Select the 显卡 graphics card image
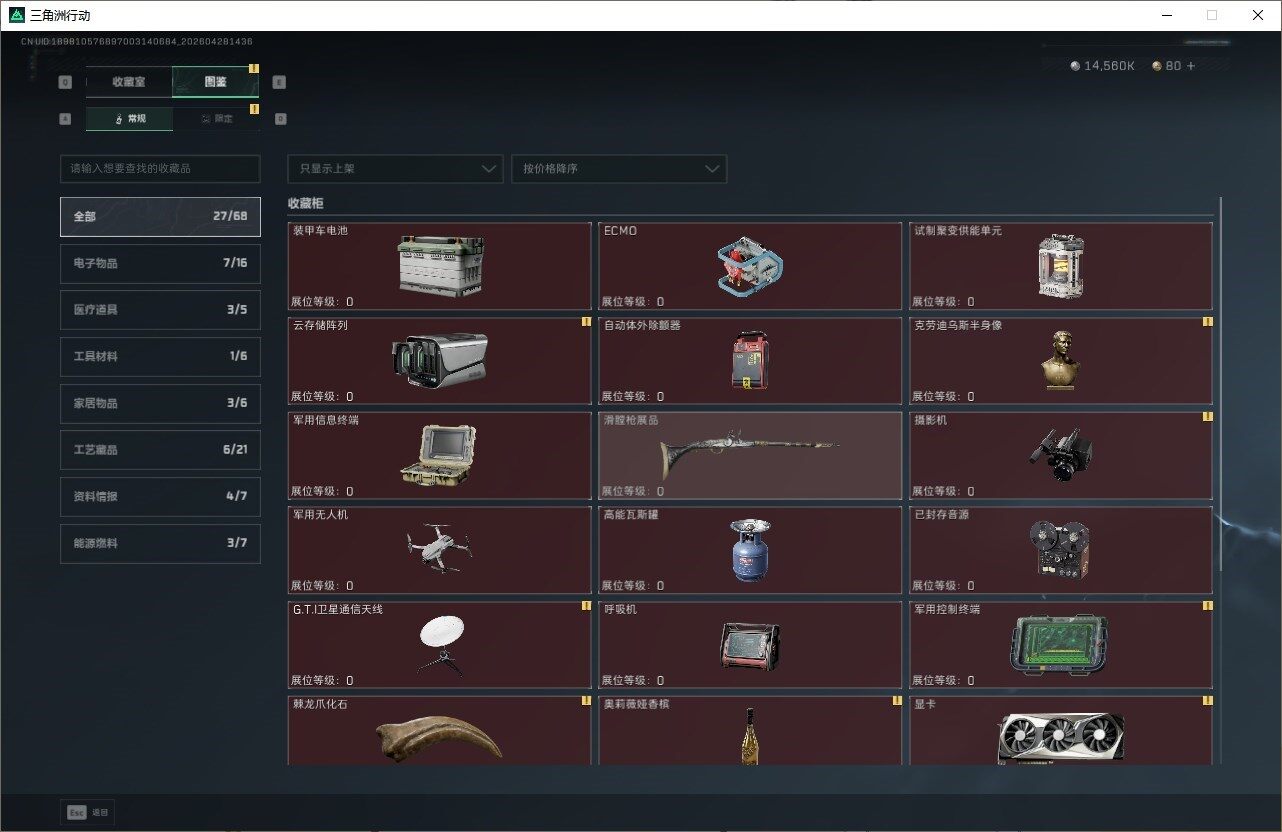The height and width of the screenshot is (832, 1282). pyautogui.click(x=1061, y=741)
